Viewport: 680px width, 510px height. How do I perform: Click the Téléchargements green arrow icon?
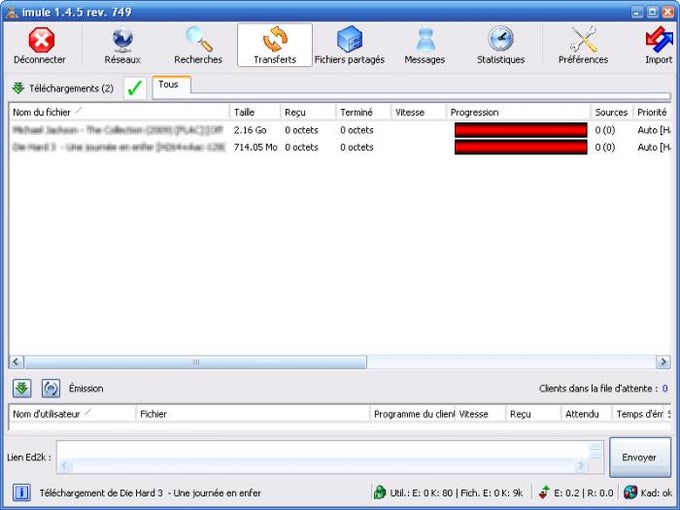pos(18,88)
